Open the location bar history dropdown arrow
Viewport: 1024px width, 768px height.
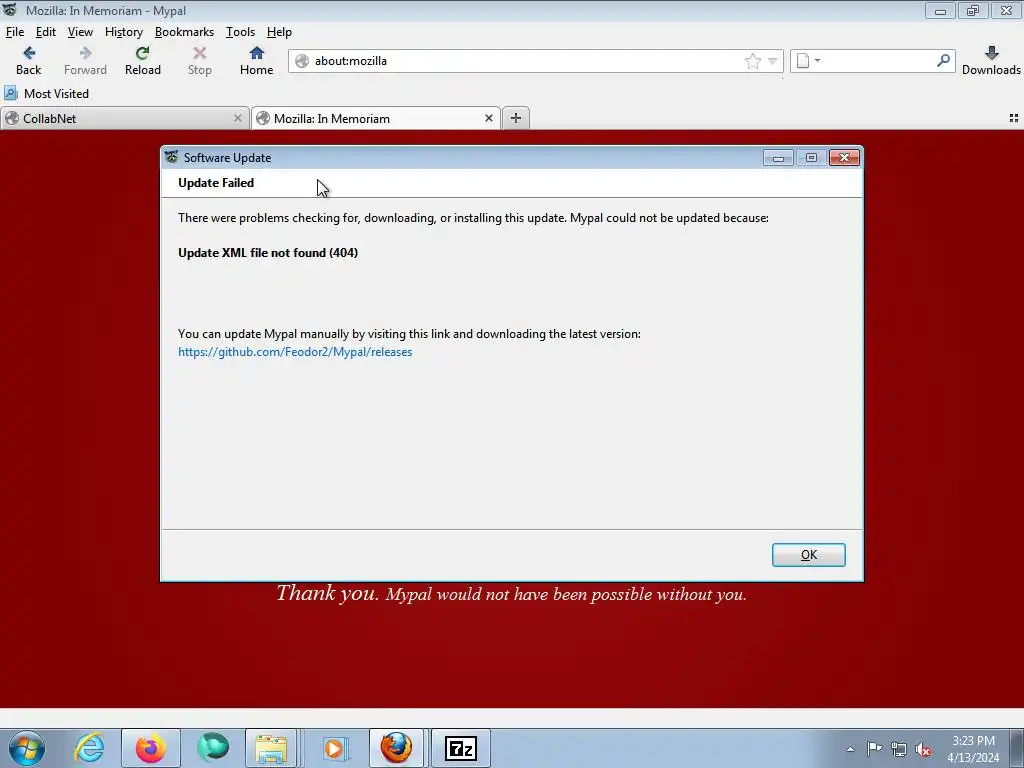tap(773, 61)
